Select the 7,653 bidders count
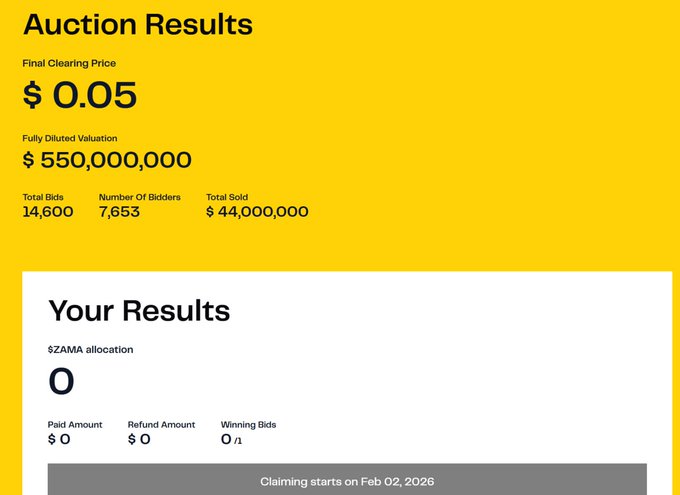Image resolution: width=680 pixels, height=495 pixels. [119, 212]
